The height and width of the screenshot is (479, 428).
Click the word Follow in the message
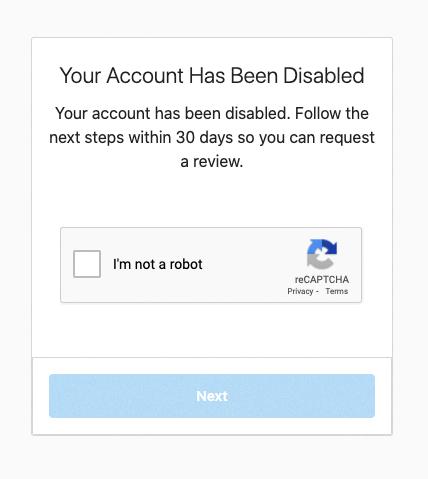click(x=318, y=113)
